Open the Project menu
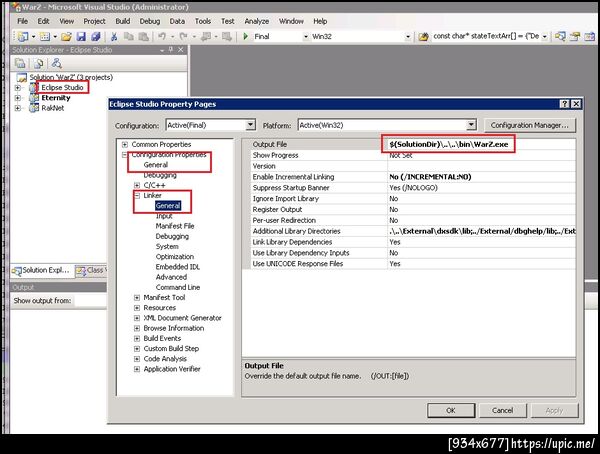This screenshot has height=454, width=600. click(x=94, y=21)
